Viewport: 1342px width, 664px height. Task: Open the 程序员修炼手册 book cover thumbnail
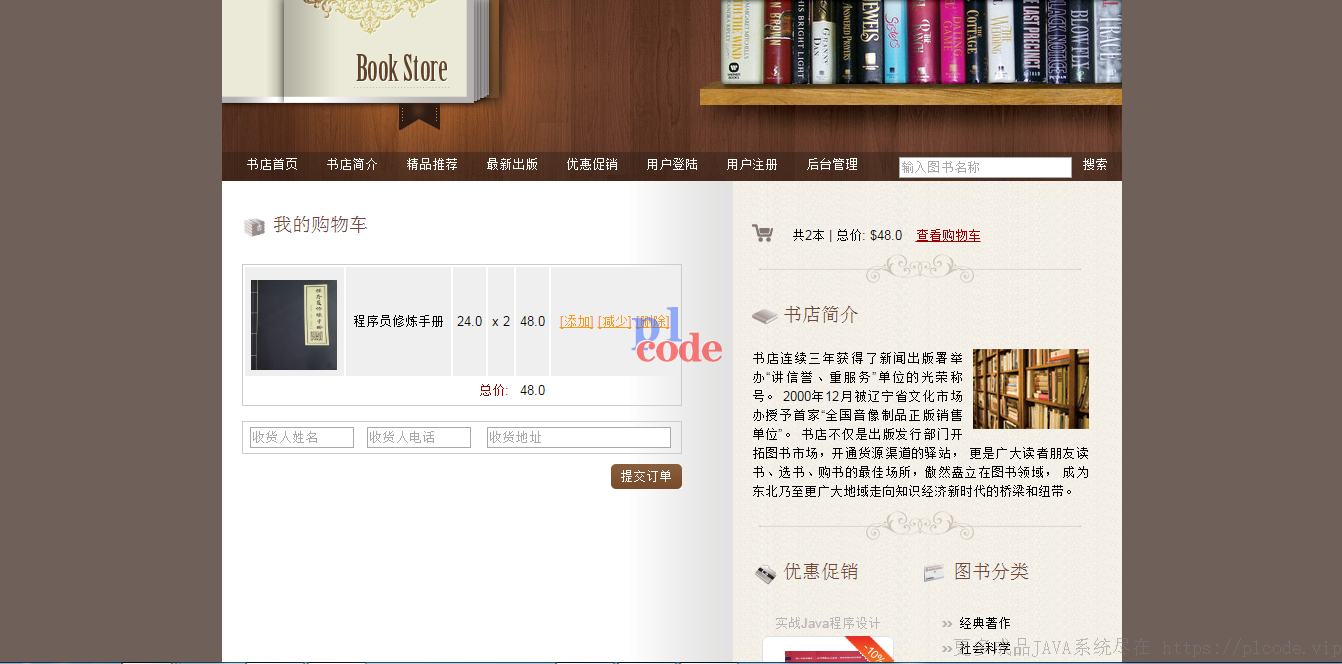294,325
